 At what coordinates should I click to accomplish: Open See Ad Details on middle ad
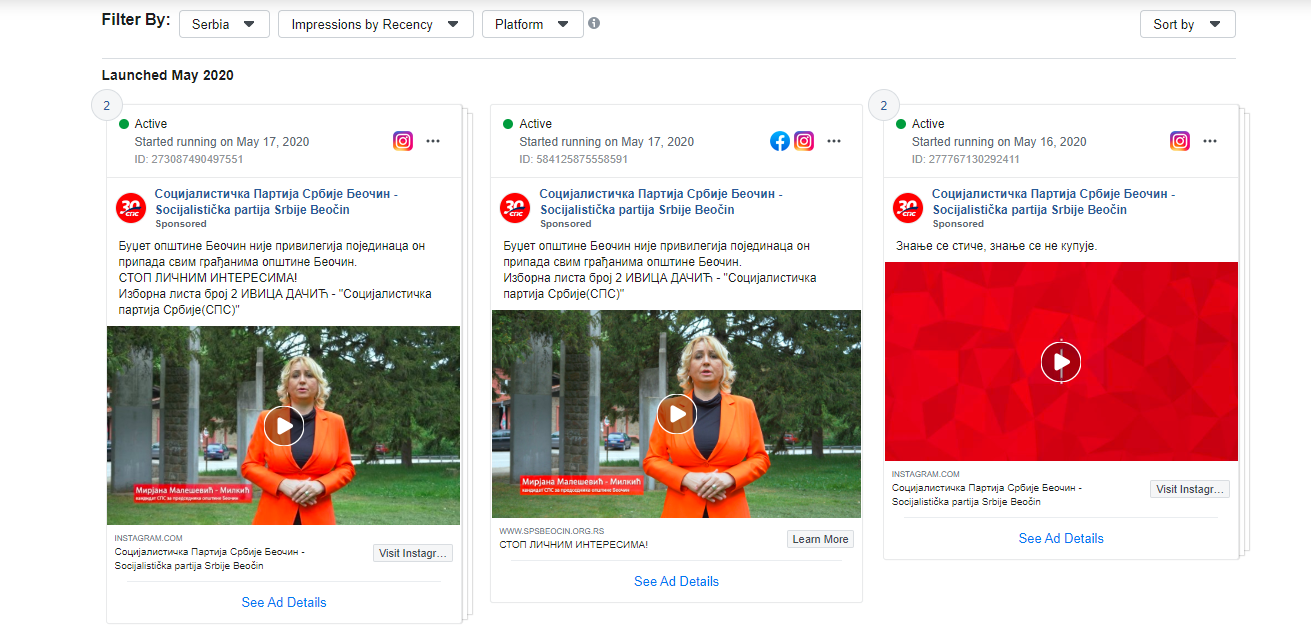676,581
